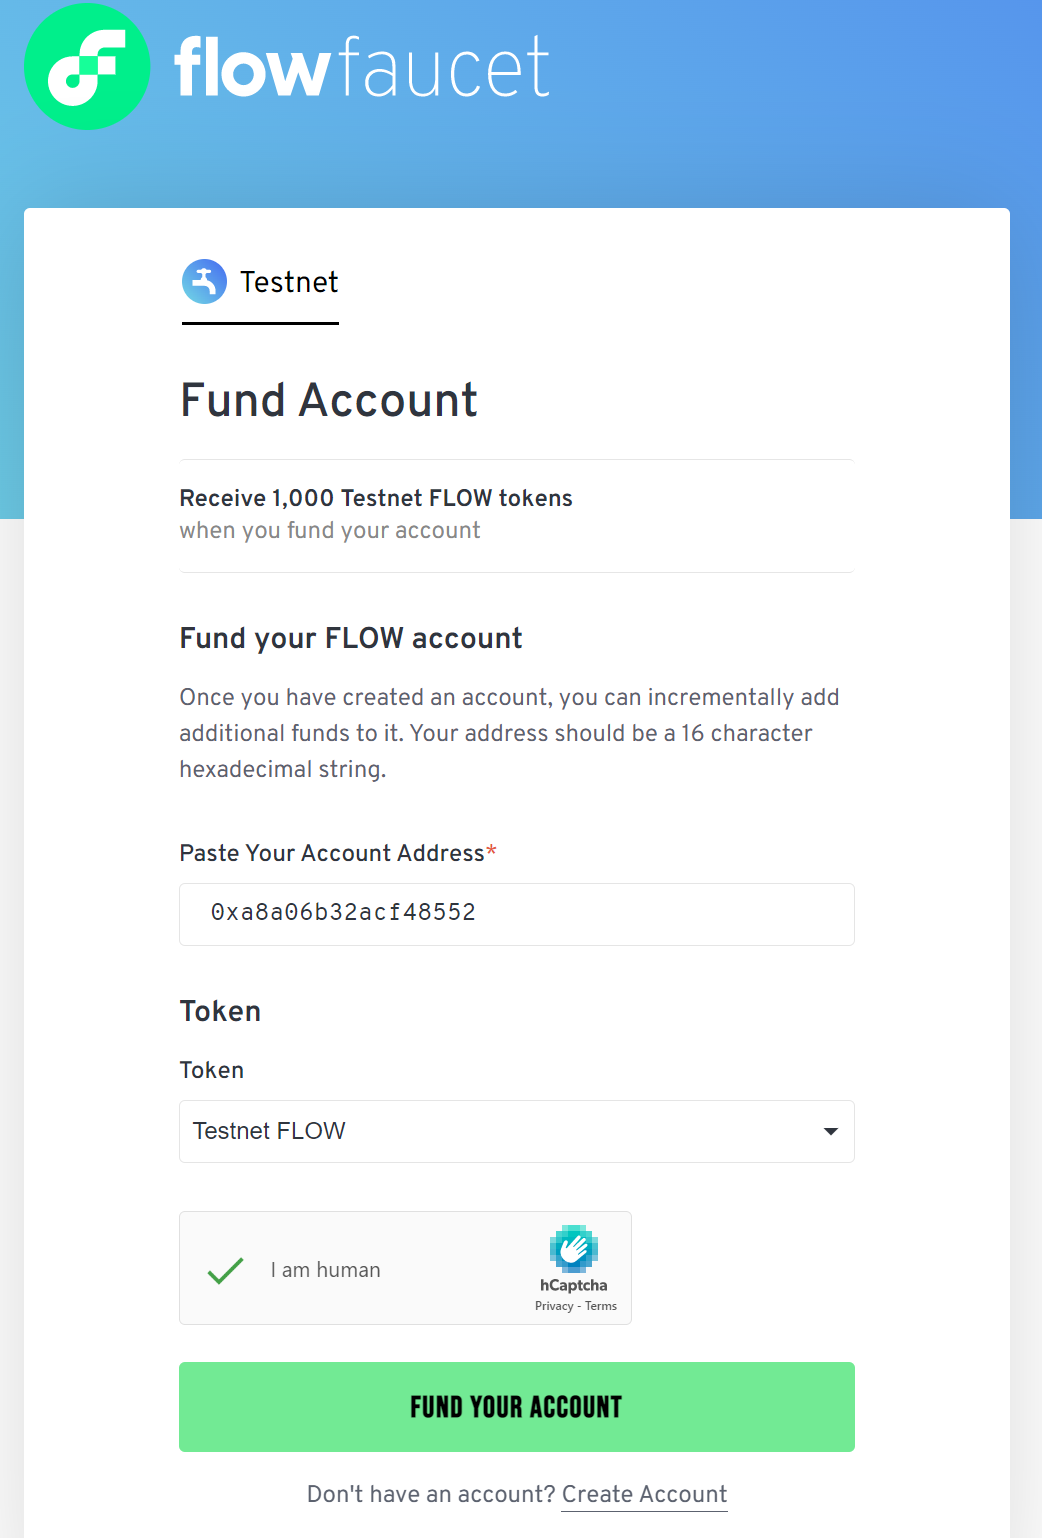Click the account address input field
This screenshot has height=1538, width=1042.
pos(516,914)
